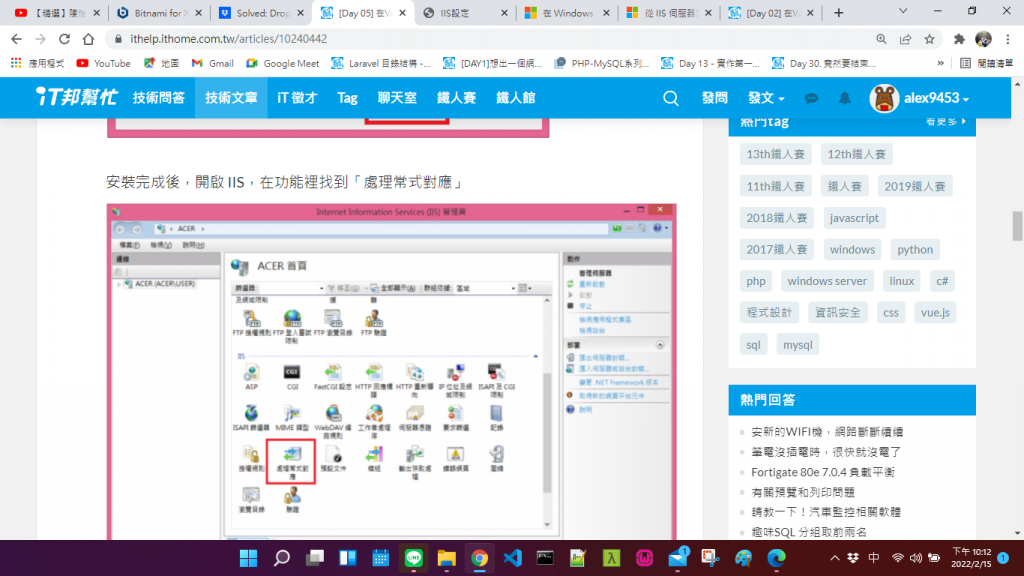Bookmark this page with the star icon
Image resolution: width=1024 pixels, height=576 pixels.
[x=929, y=39]
